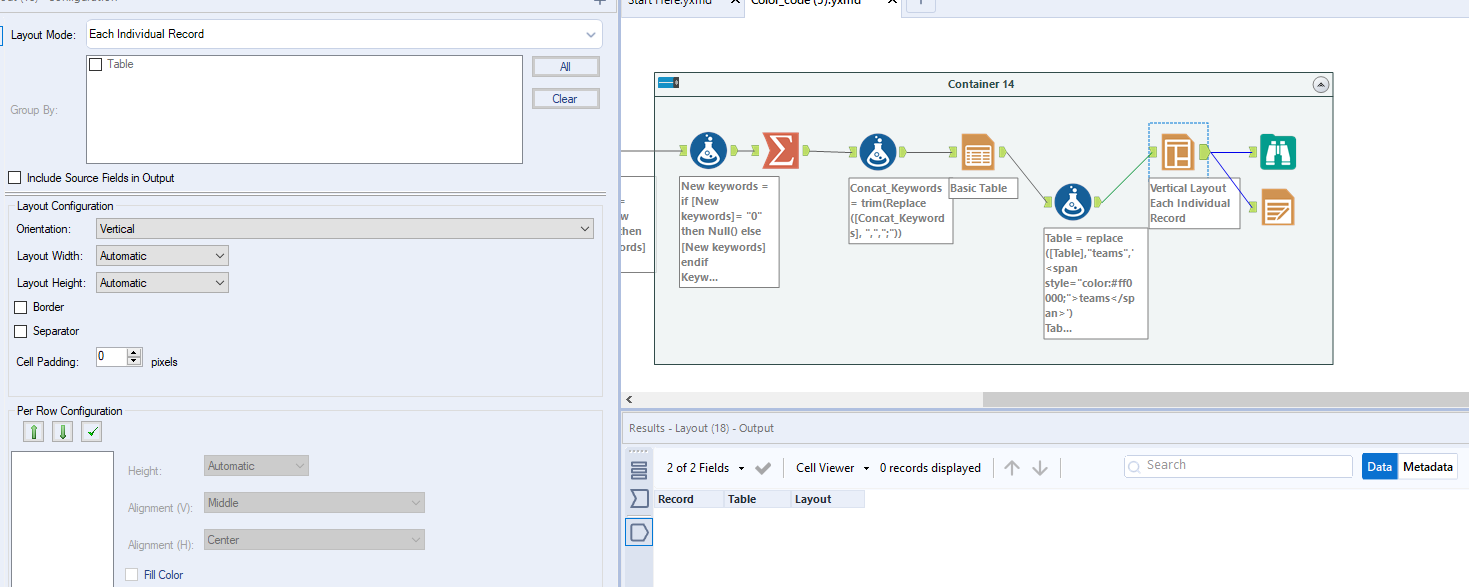Check the Table field in Group By list

pos(96,64)
